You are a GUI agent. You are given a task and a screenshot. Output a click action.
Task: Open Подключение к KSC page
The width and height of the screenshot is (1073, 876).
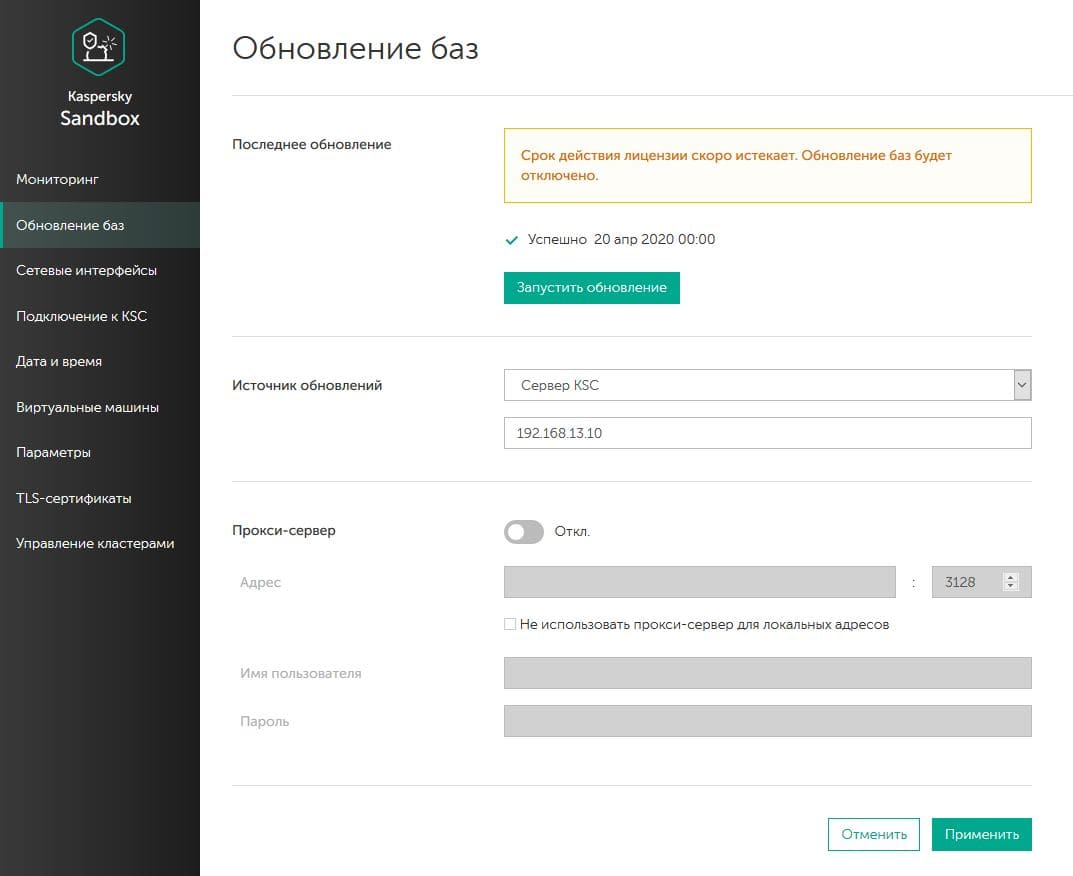tap(81, 316)
